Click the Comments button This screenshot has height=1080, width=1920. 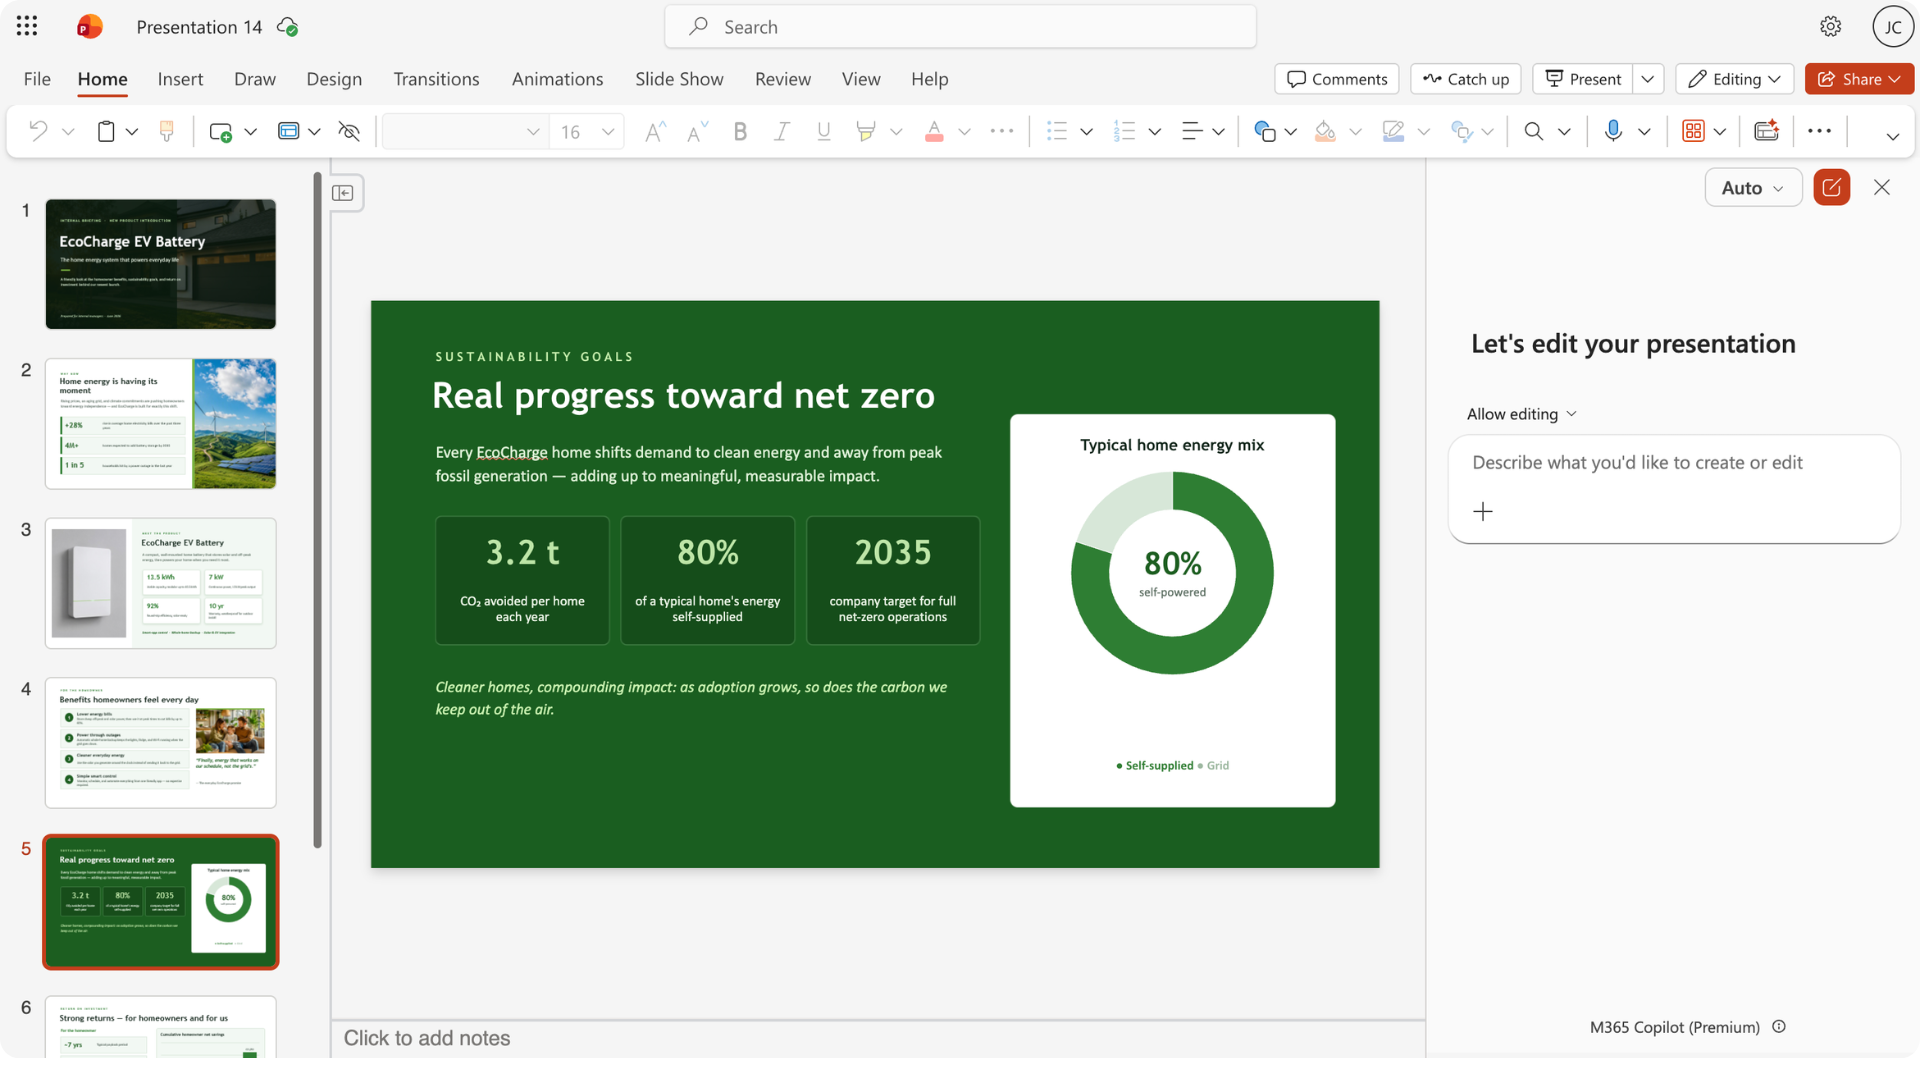1337,79
